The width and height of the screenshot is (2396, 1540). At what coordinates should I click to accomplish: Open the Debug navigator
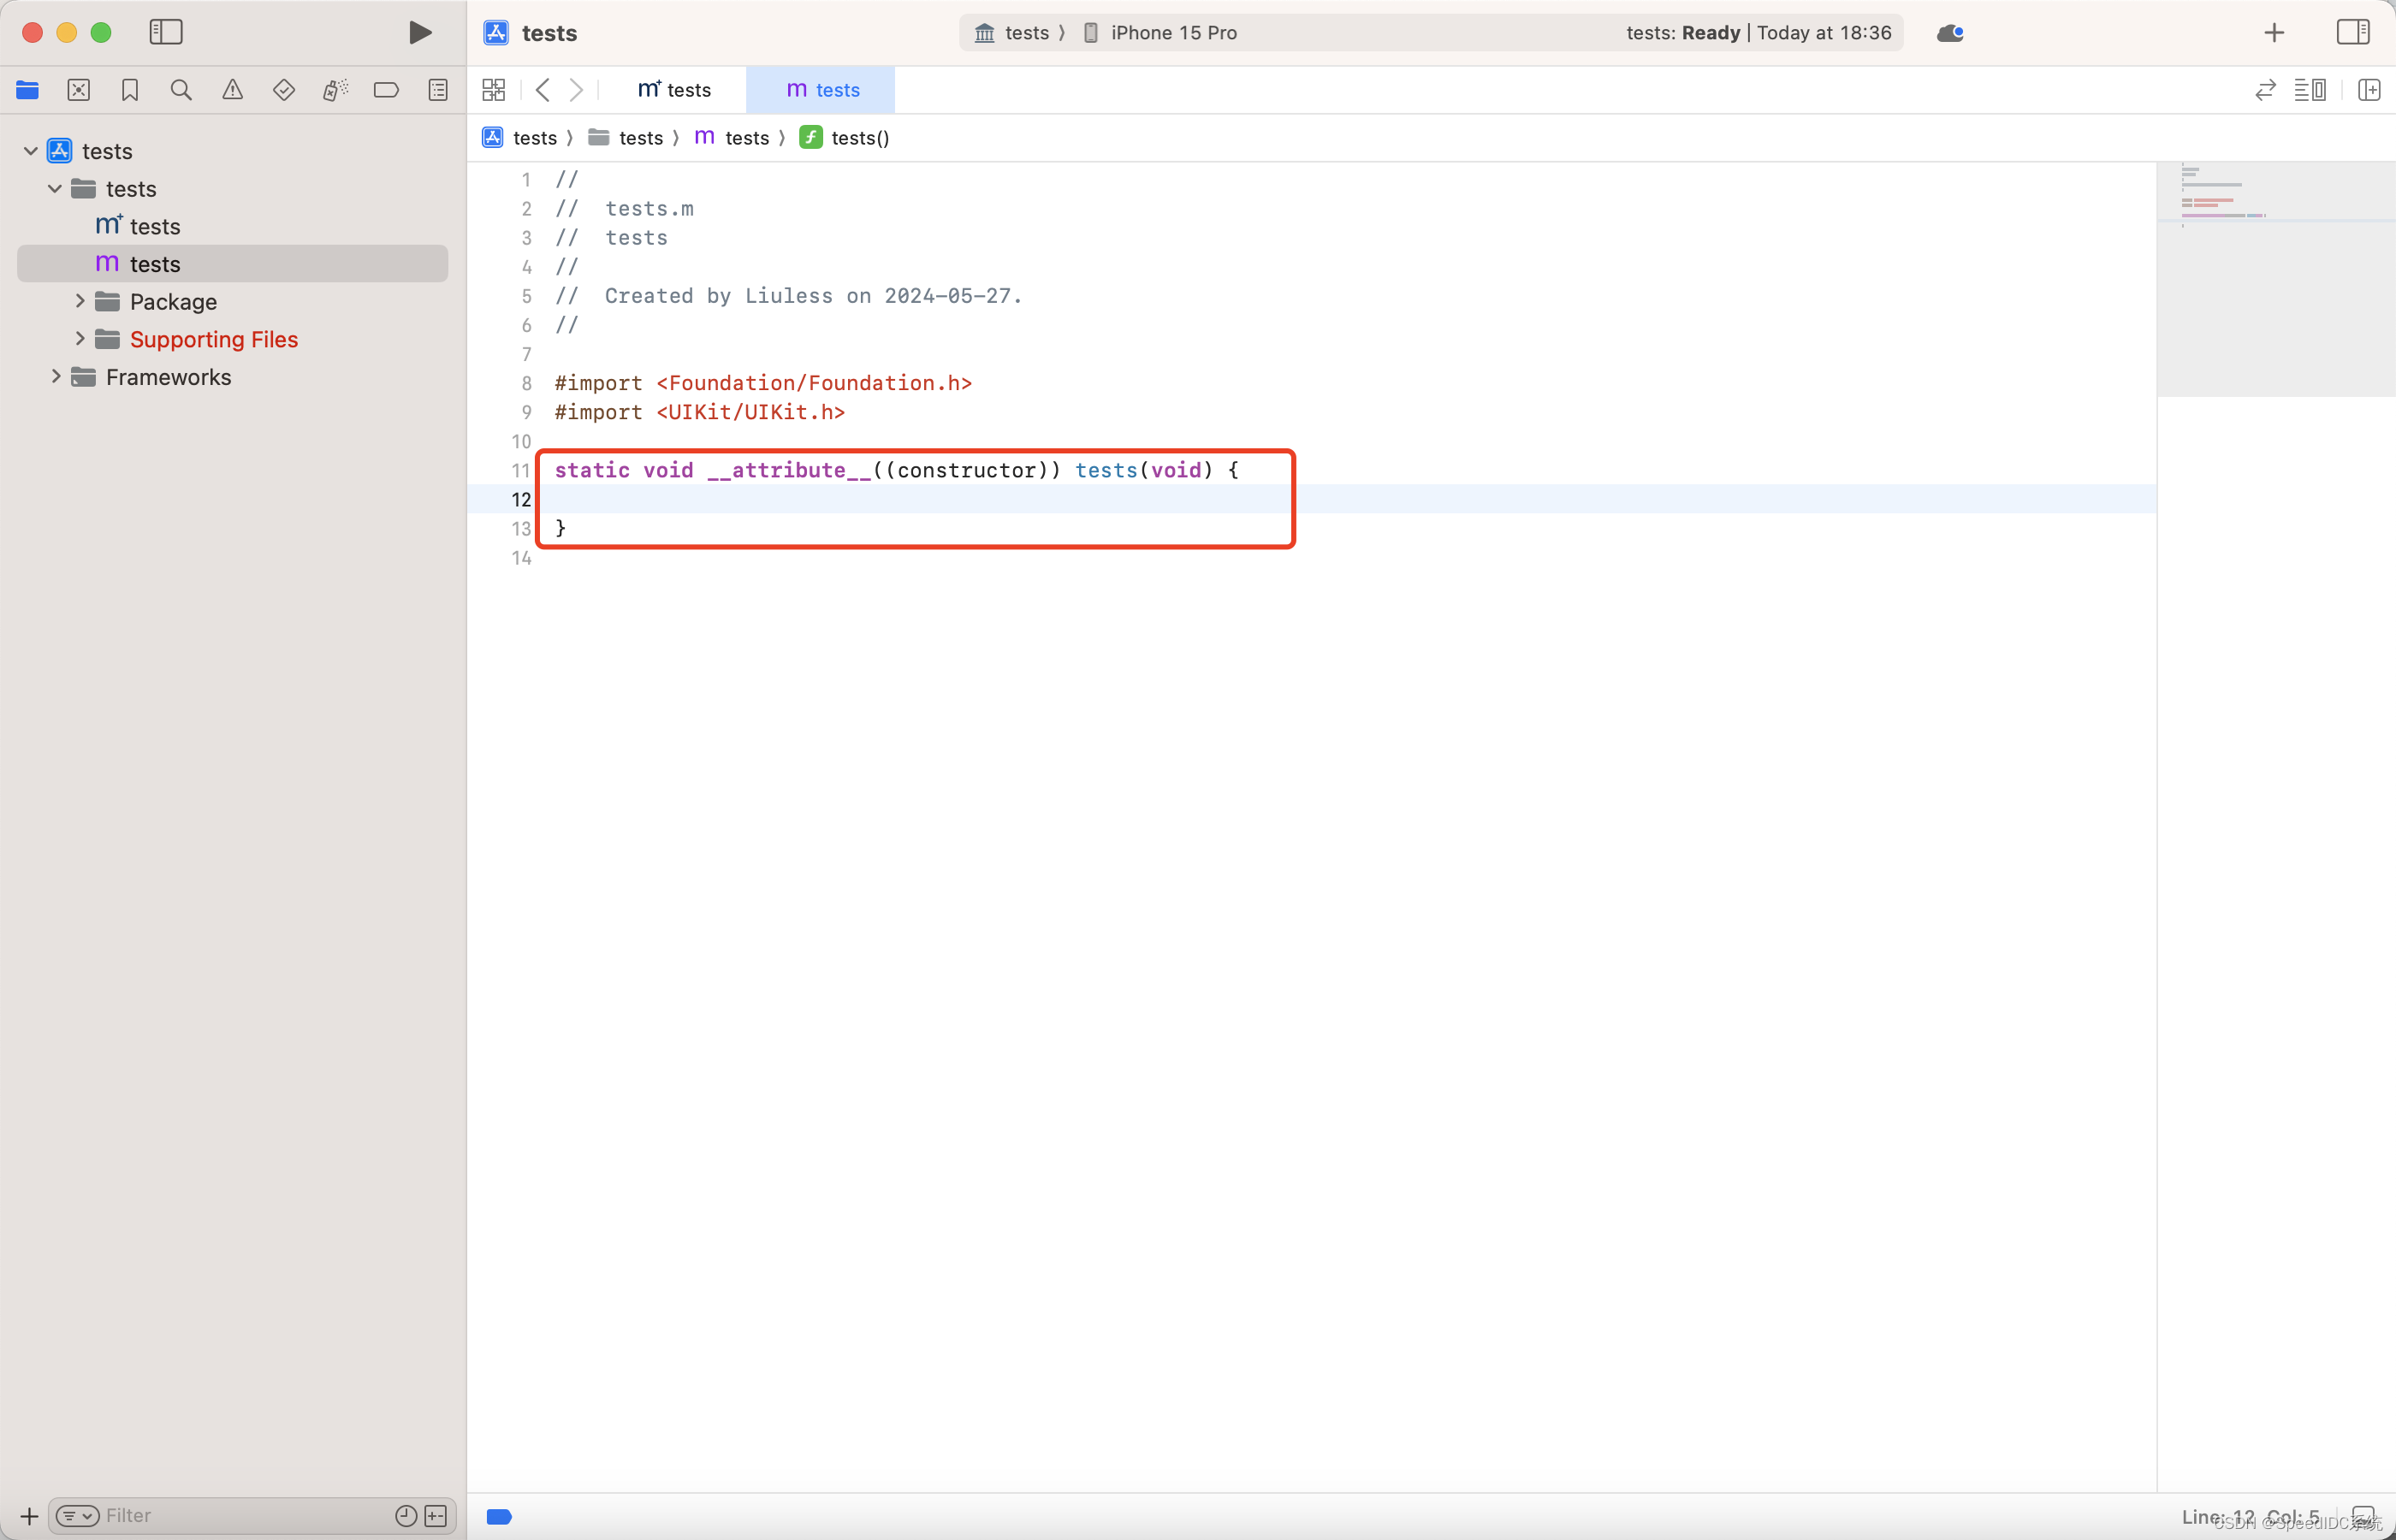pos(335,90)
